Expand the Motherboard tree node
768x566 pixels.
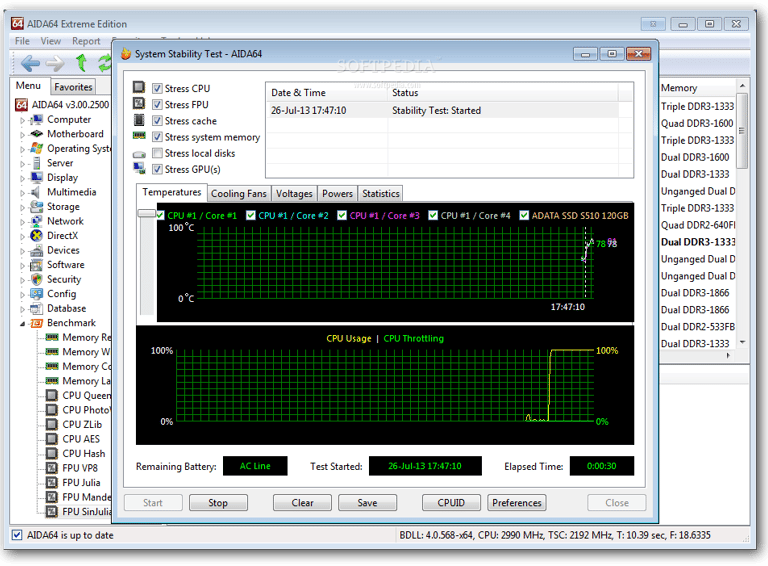23,135
